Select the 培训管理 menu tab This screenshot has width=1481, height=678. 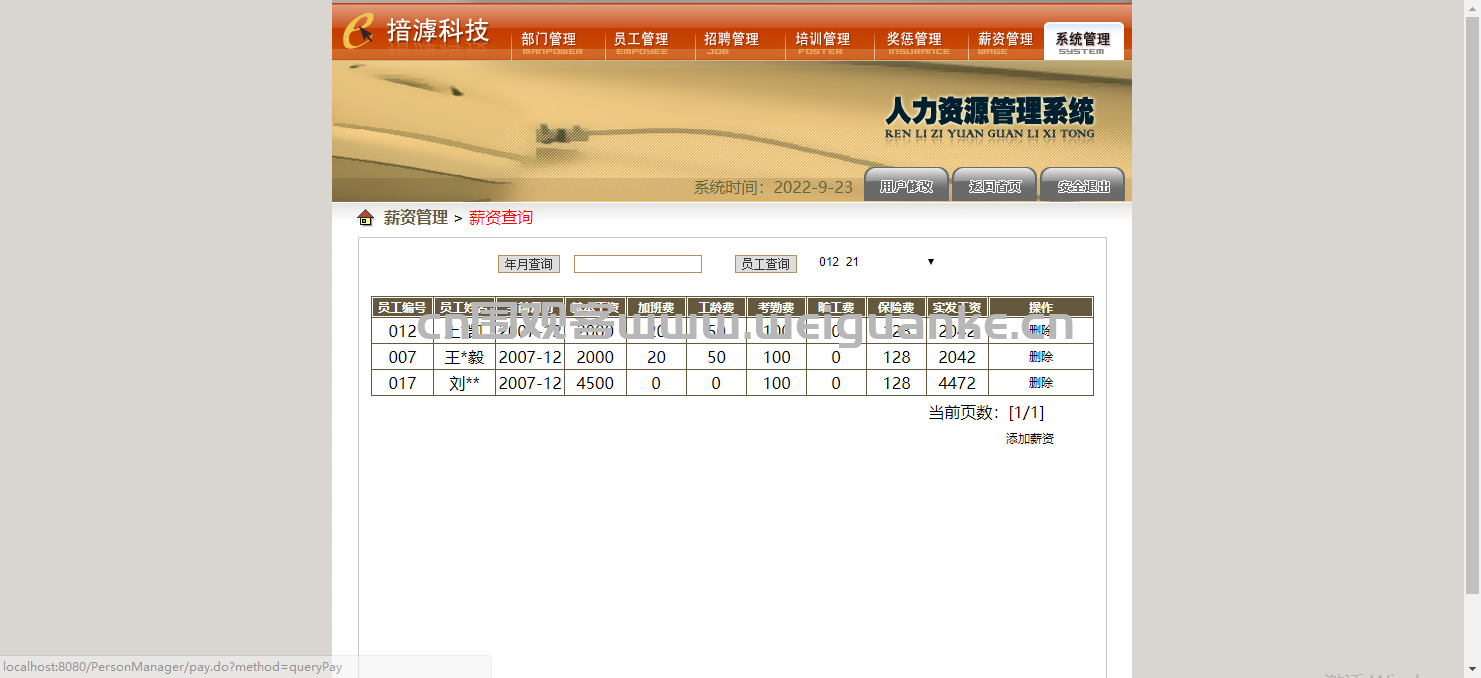[822, 41]
